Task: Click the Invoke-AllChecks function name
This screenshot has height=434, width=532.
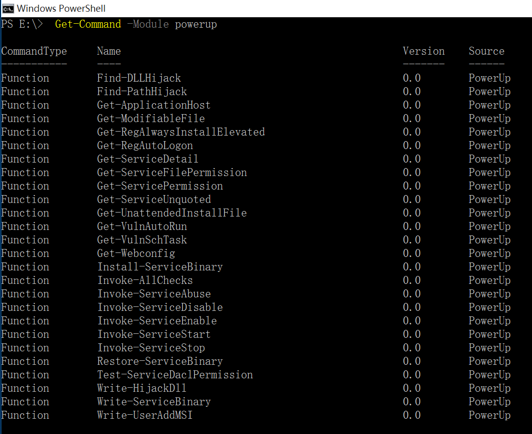Action: pos(145,280)
